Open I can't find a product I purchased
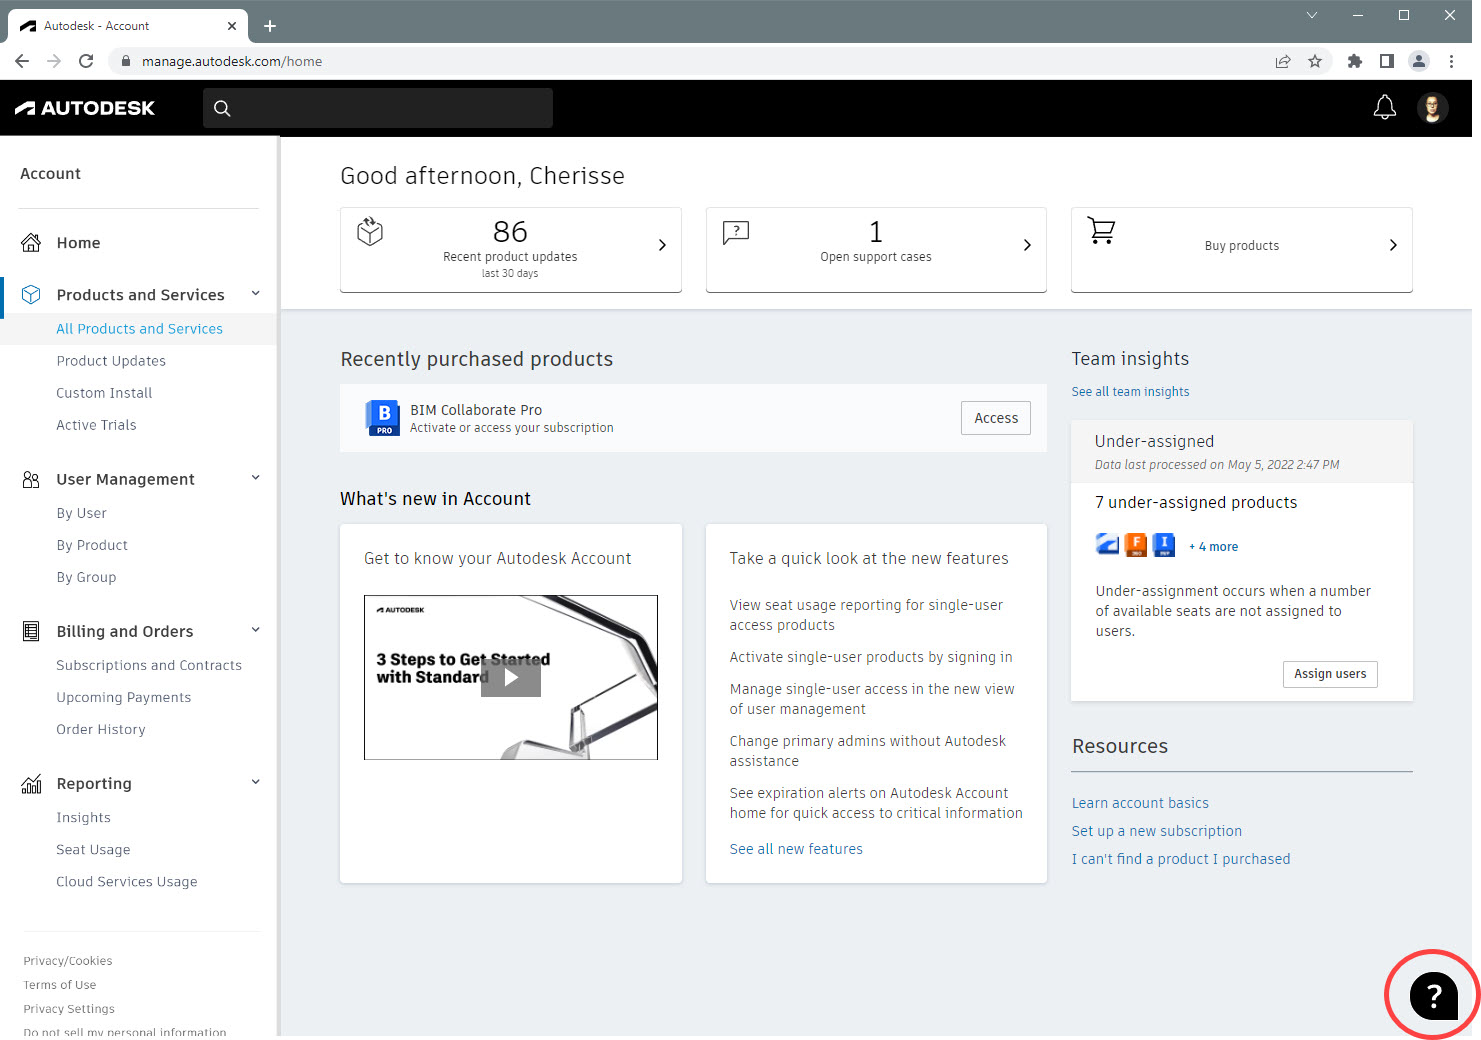 (1181, 859)
